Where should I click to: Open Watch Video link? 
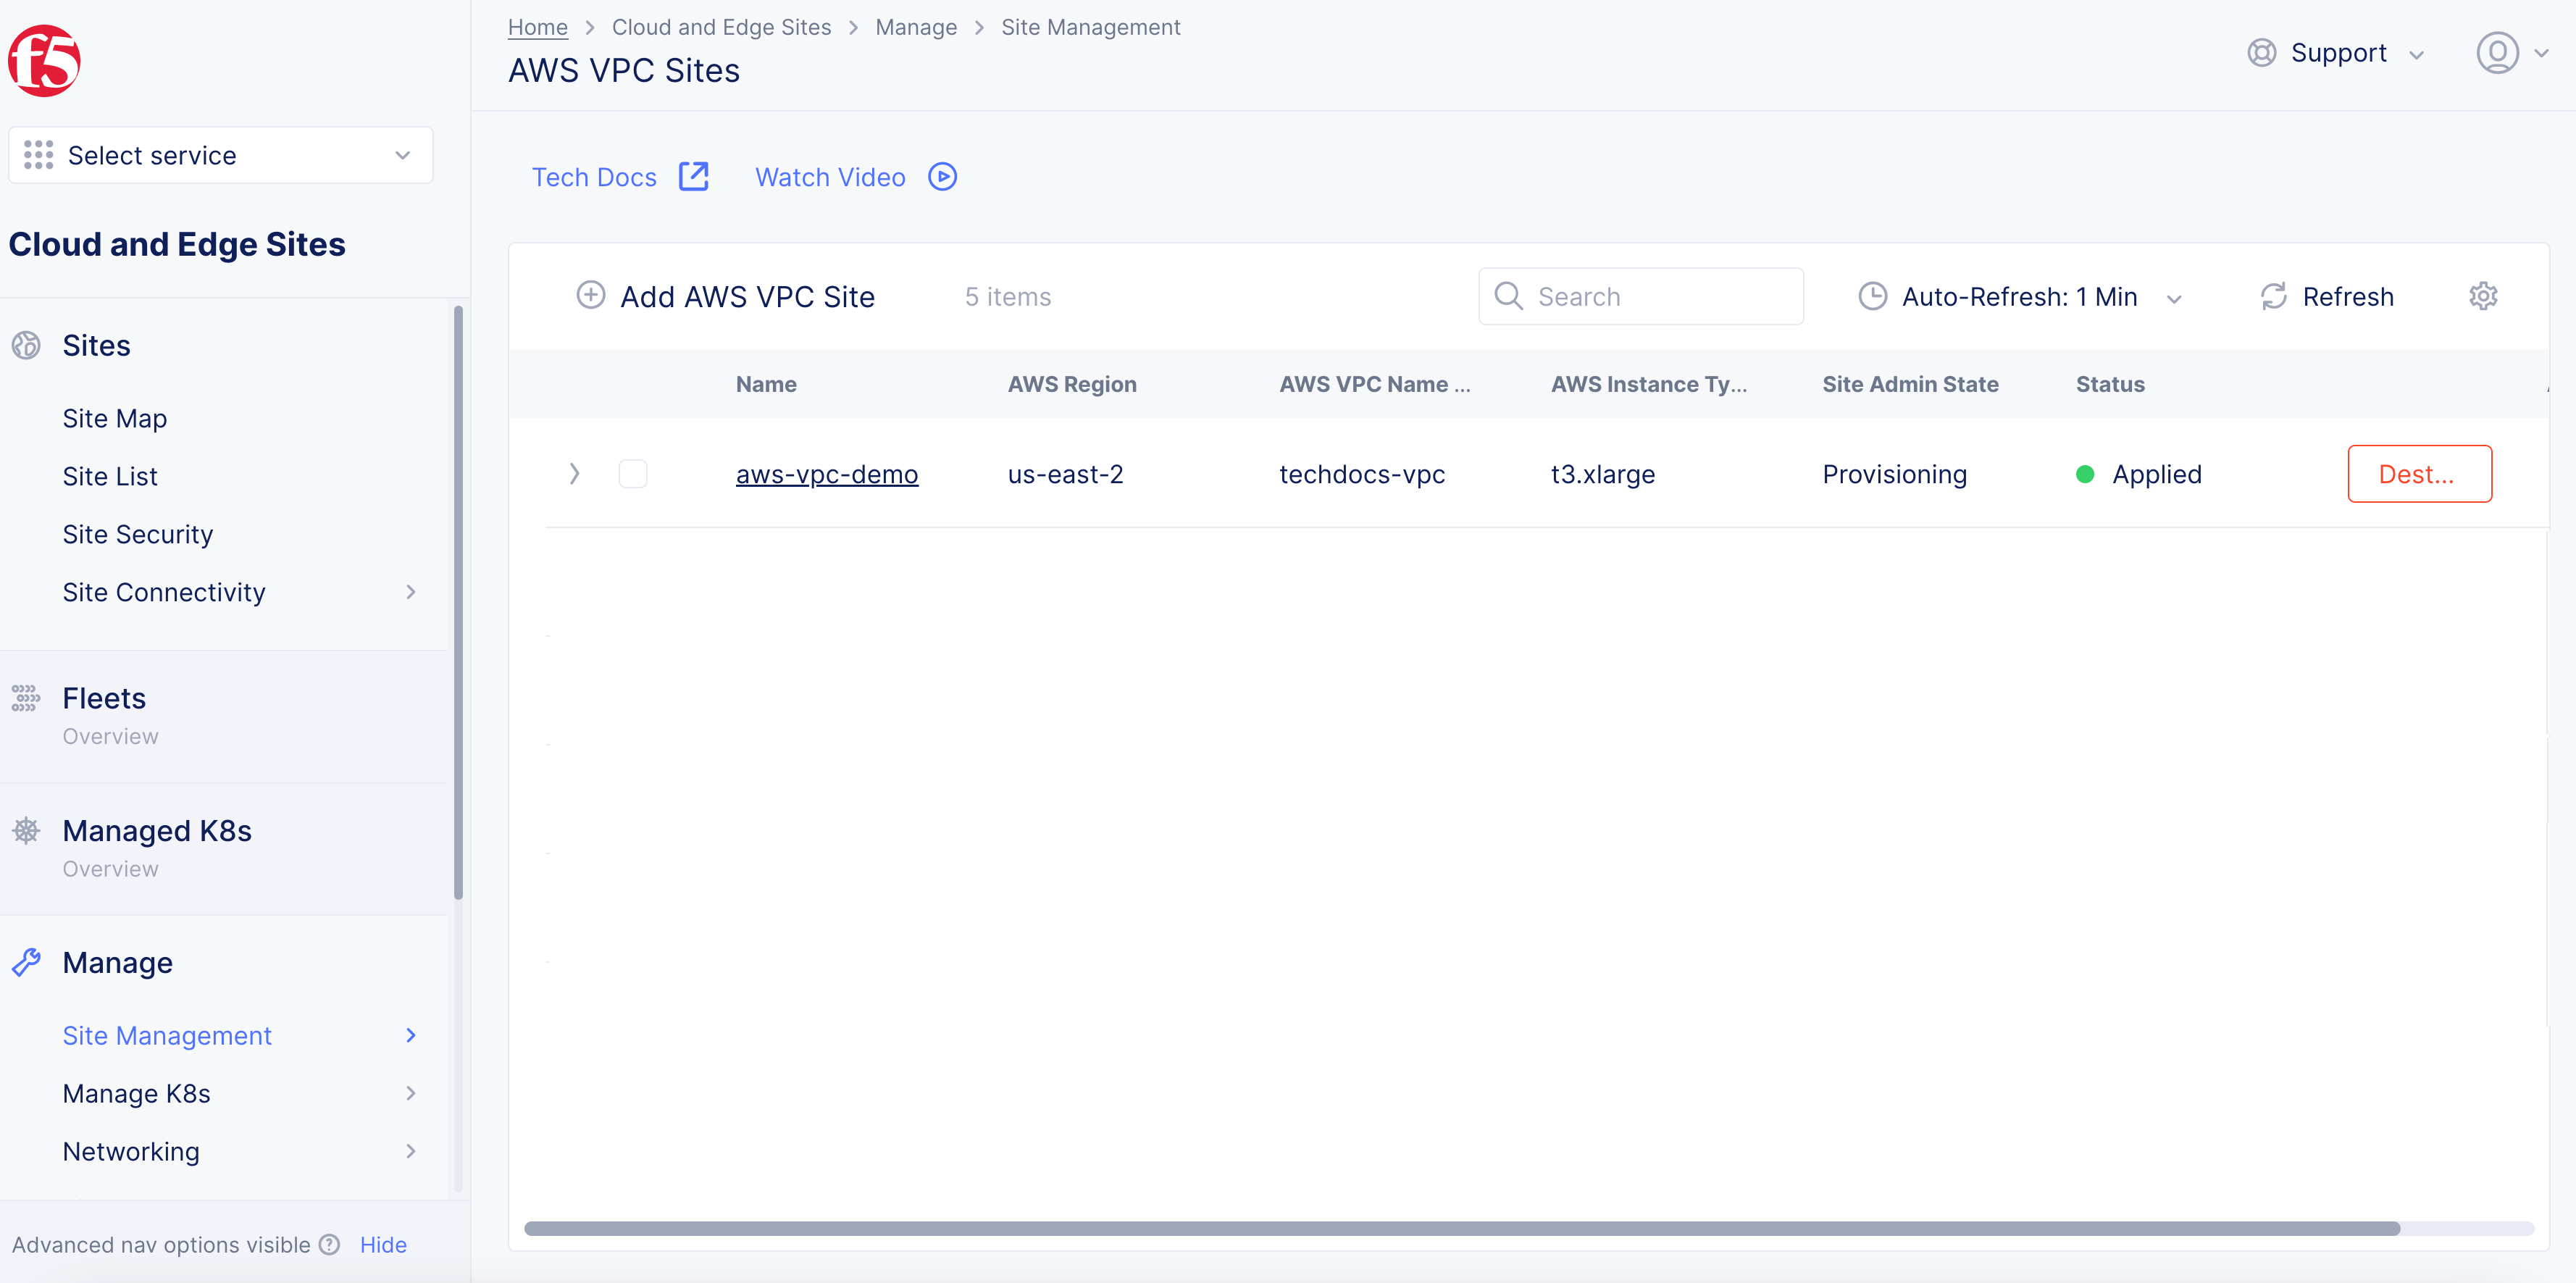click(x=830, y=177)
